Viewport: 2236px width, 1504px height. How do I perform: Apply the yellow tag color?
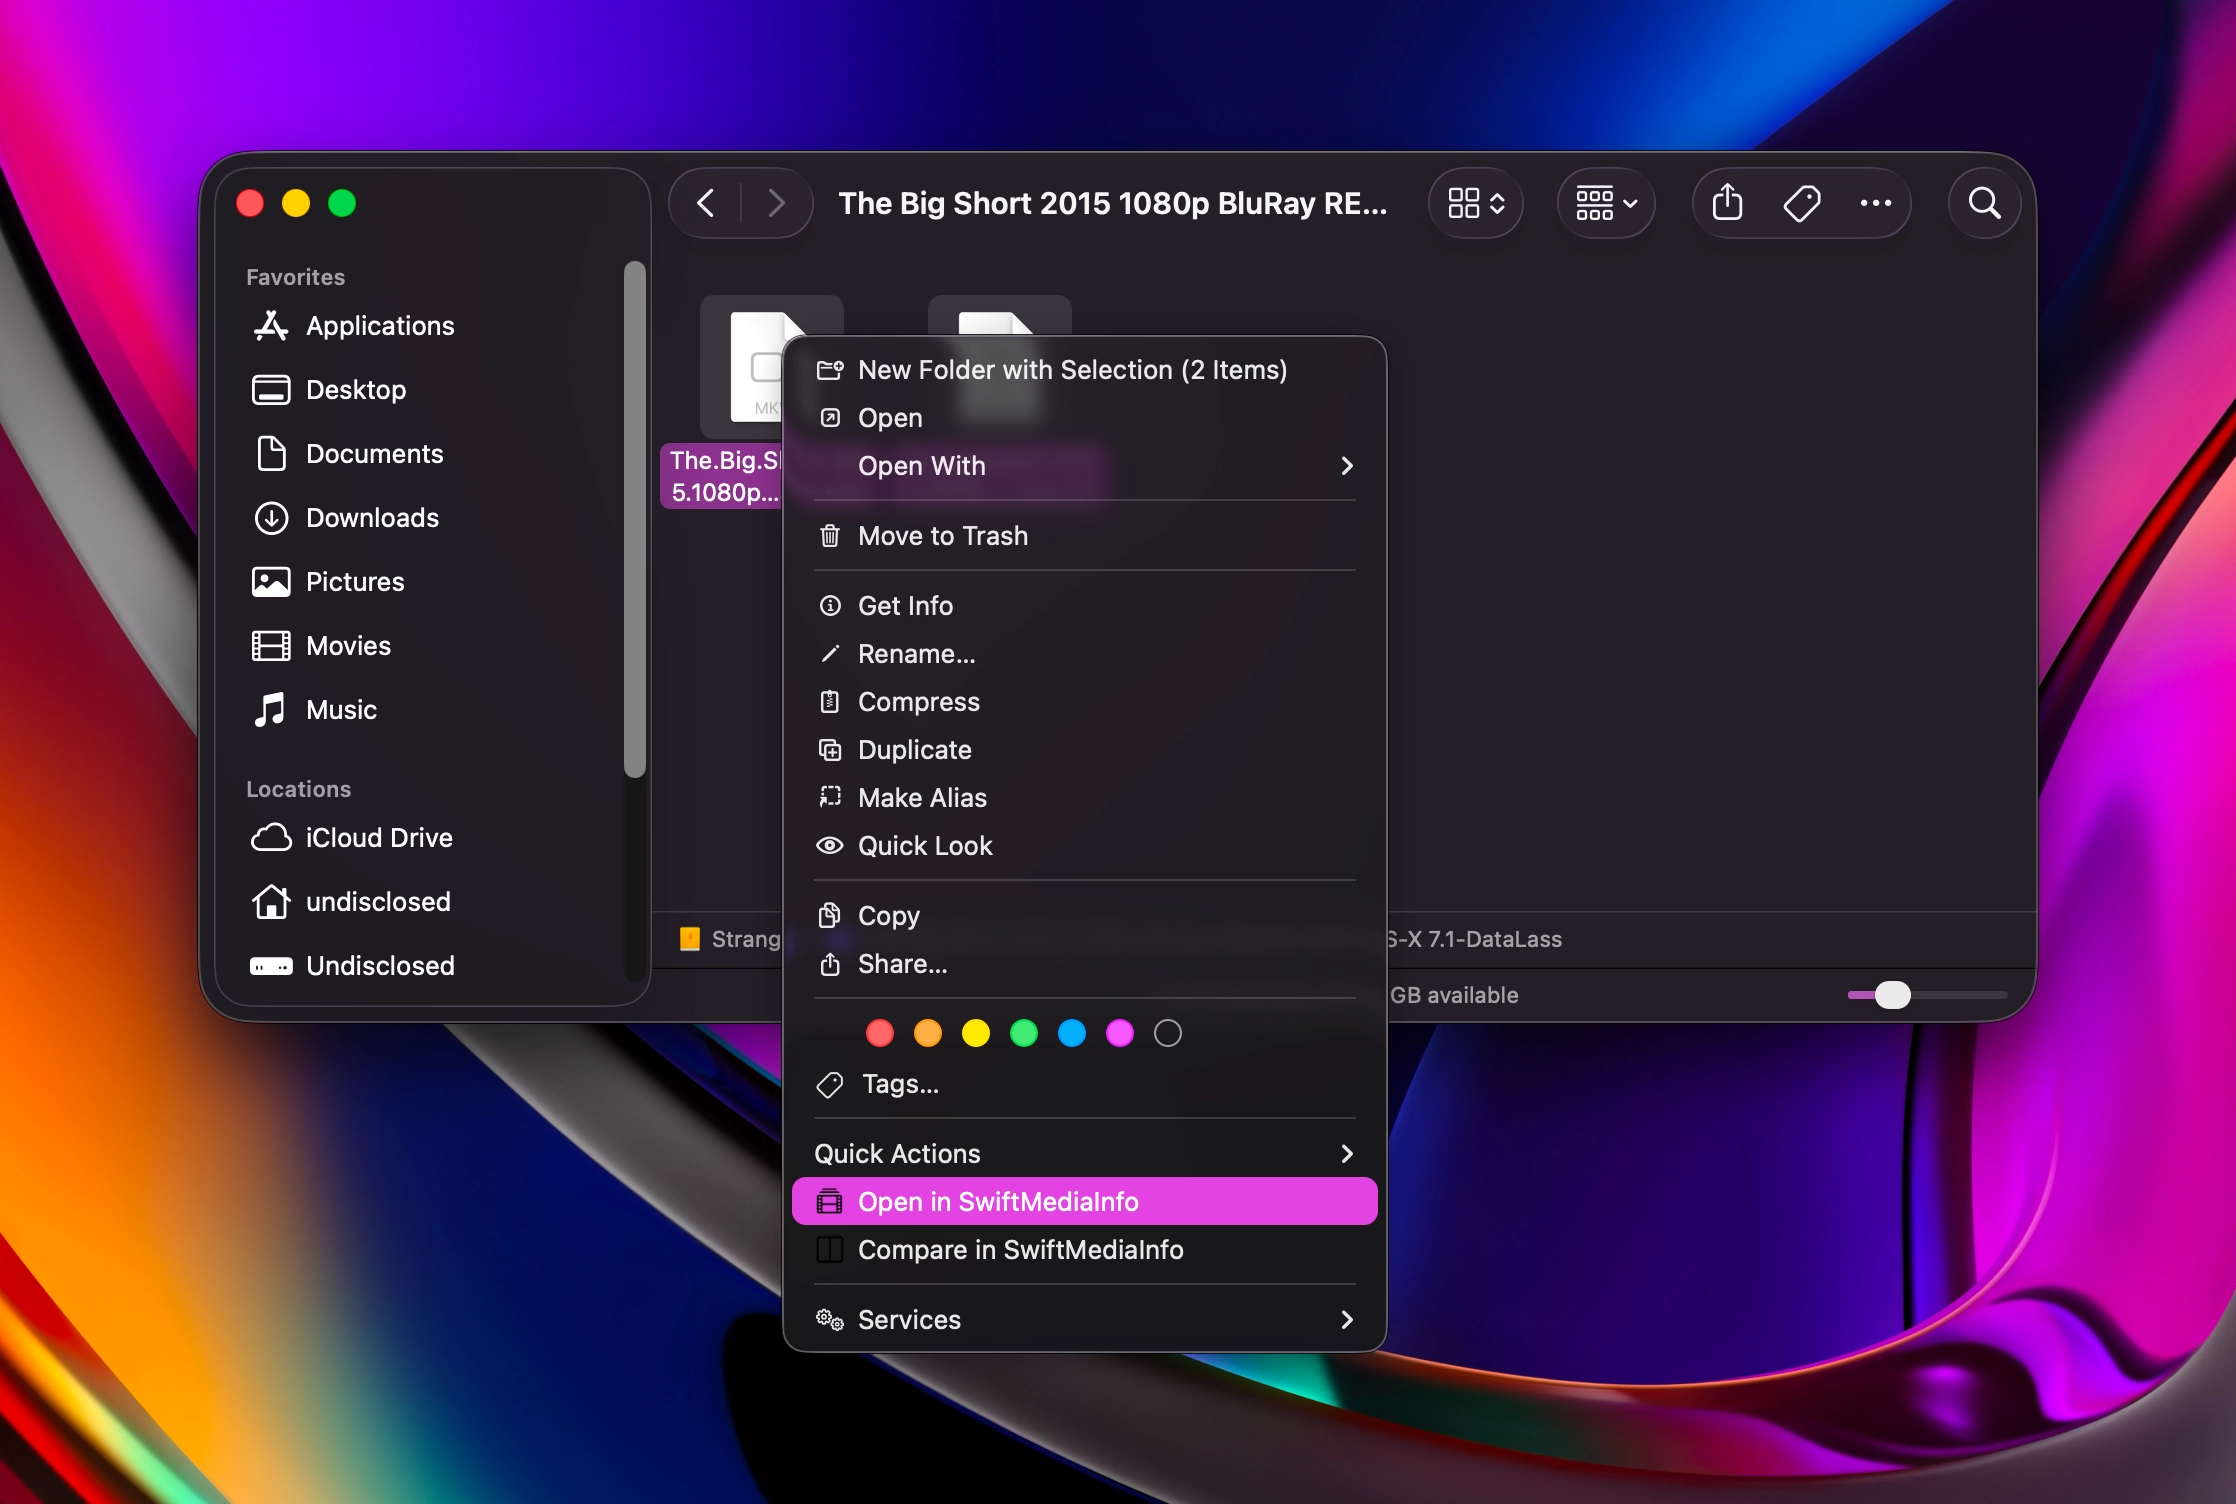click(976, 1033)
